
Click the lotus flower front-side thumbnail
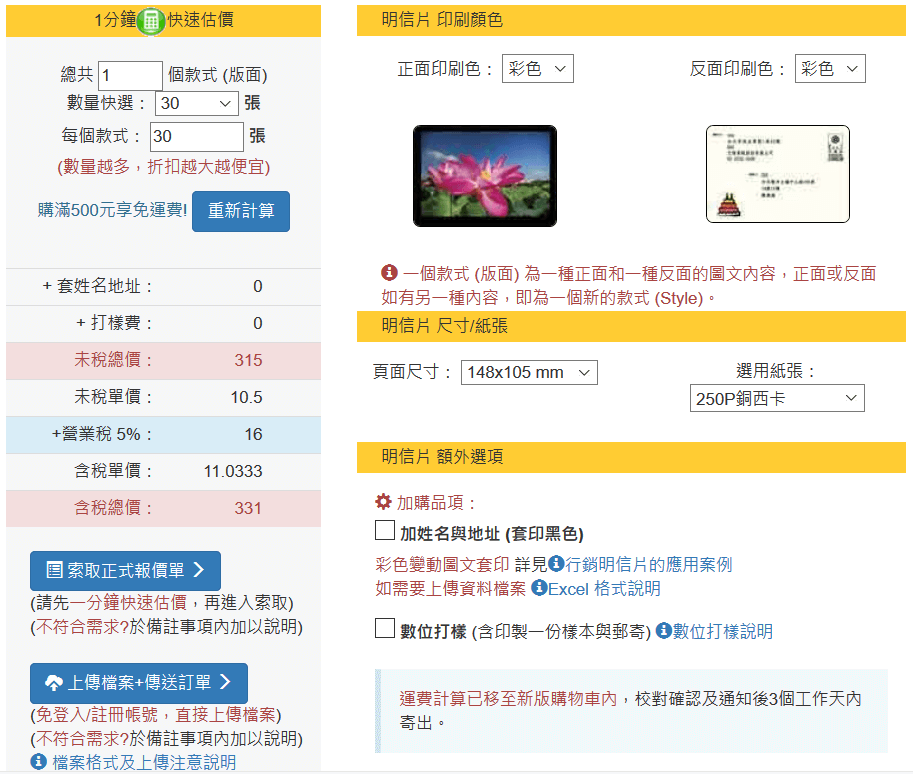[485, 176]
